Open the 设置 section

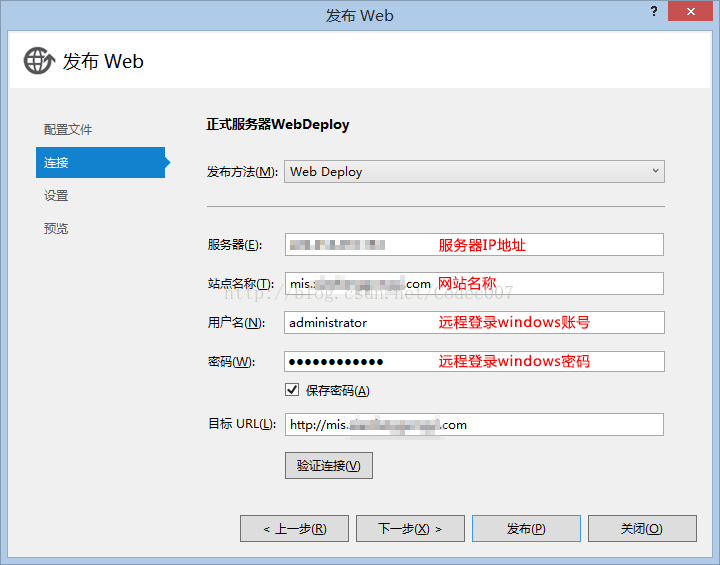[x=57, y=196]
